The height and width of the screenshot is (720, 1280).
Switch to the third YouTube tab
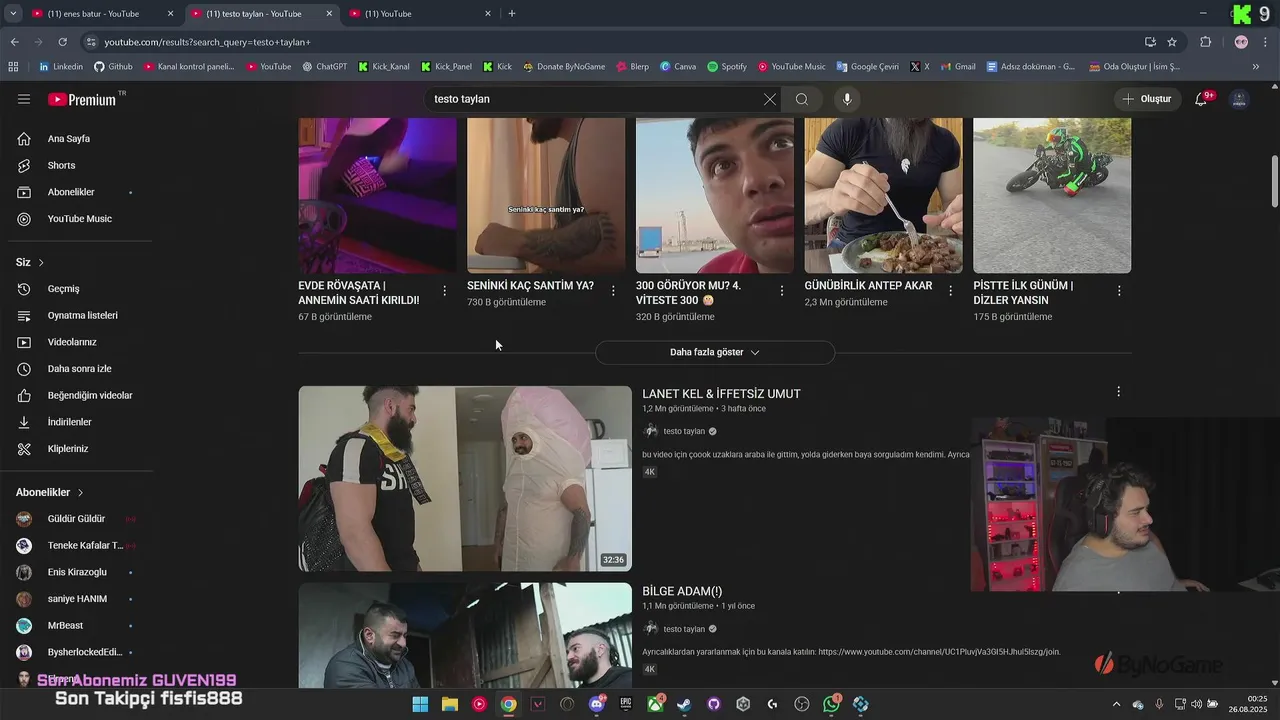tap(420, 14)
